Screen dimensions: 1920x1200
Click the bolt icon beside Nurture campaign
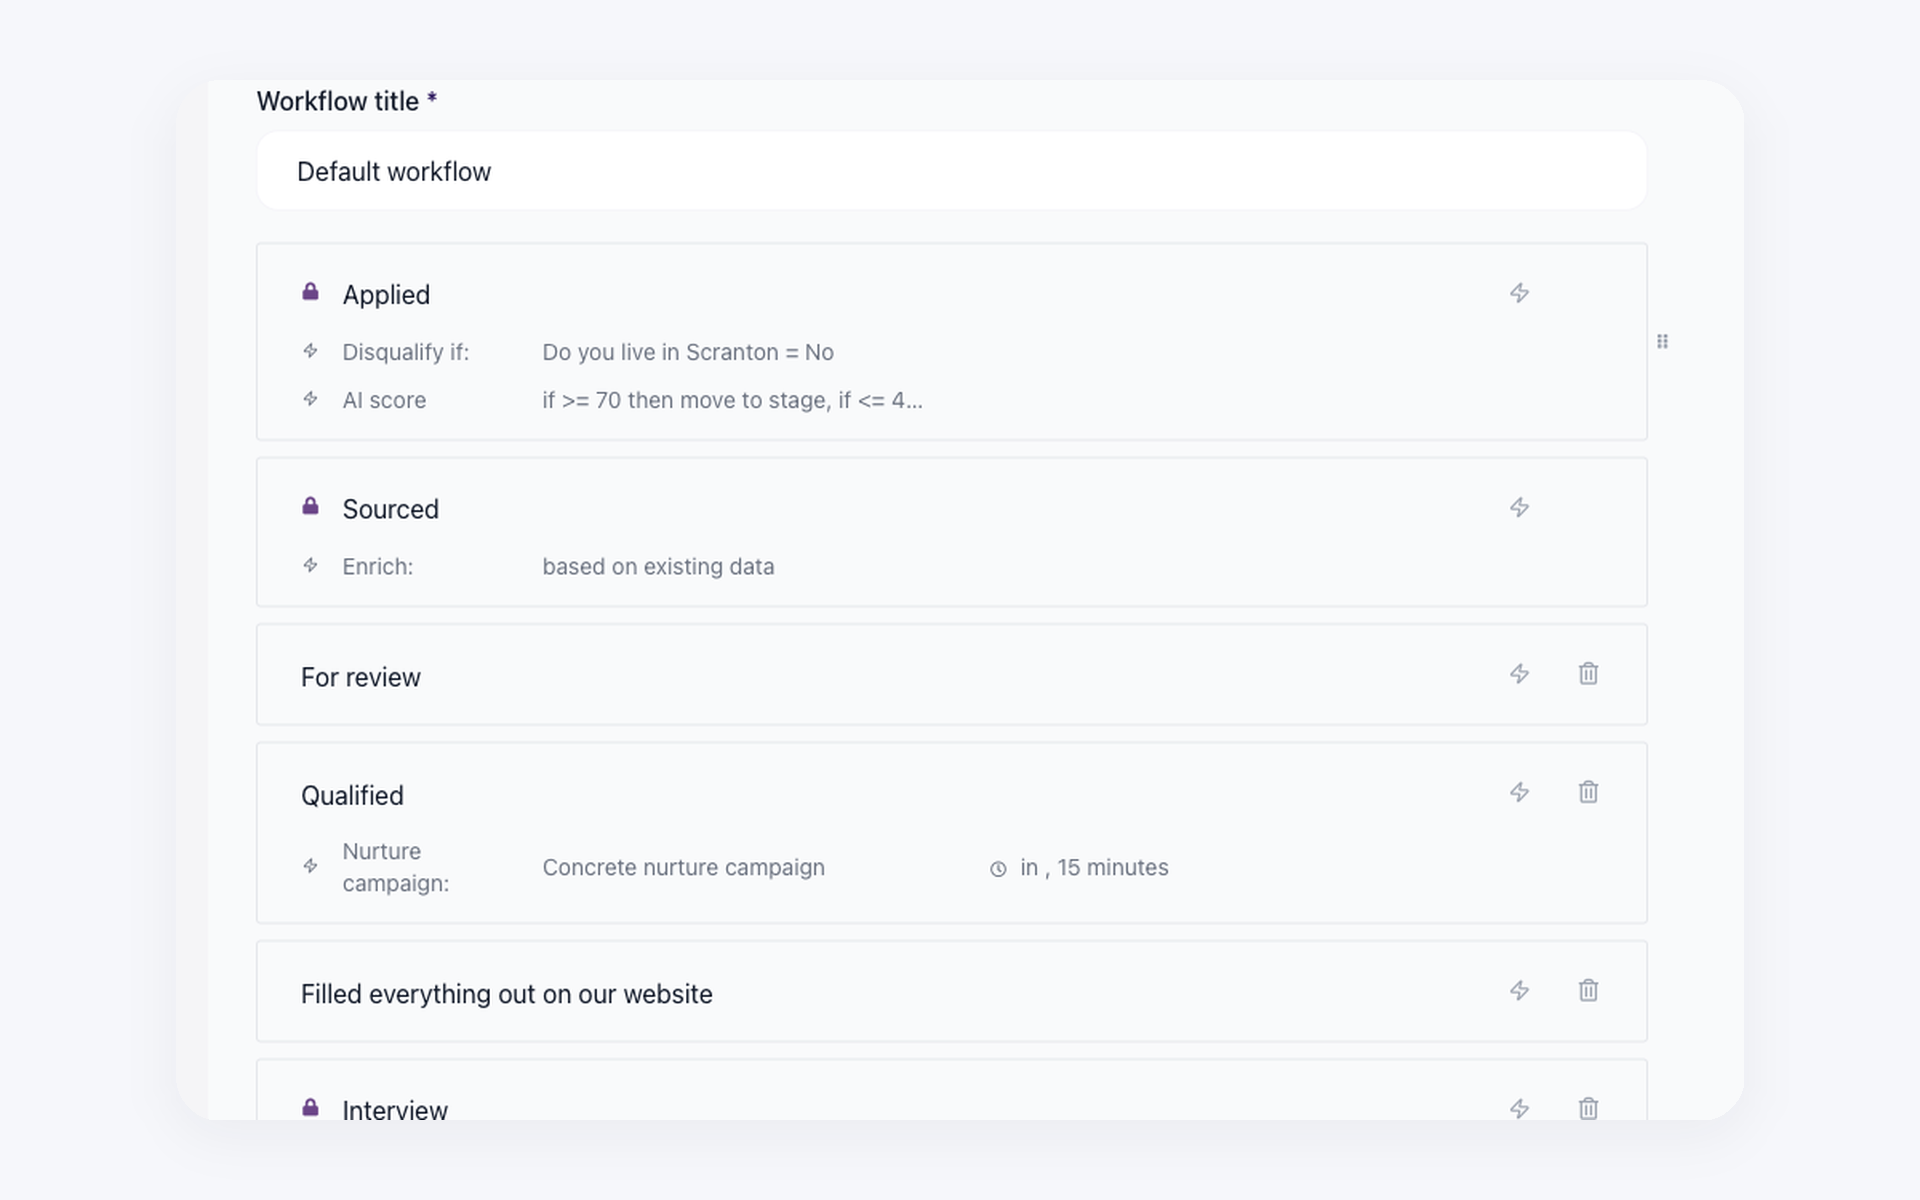coord(310,866)
